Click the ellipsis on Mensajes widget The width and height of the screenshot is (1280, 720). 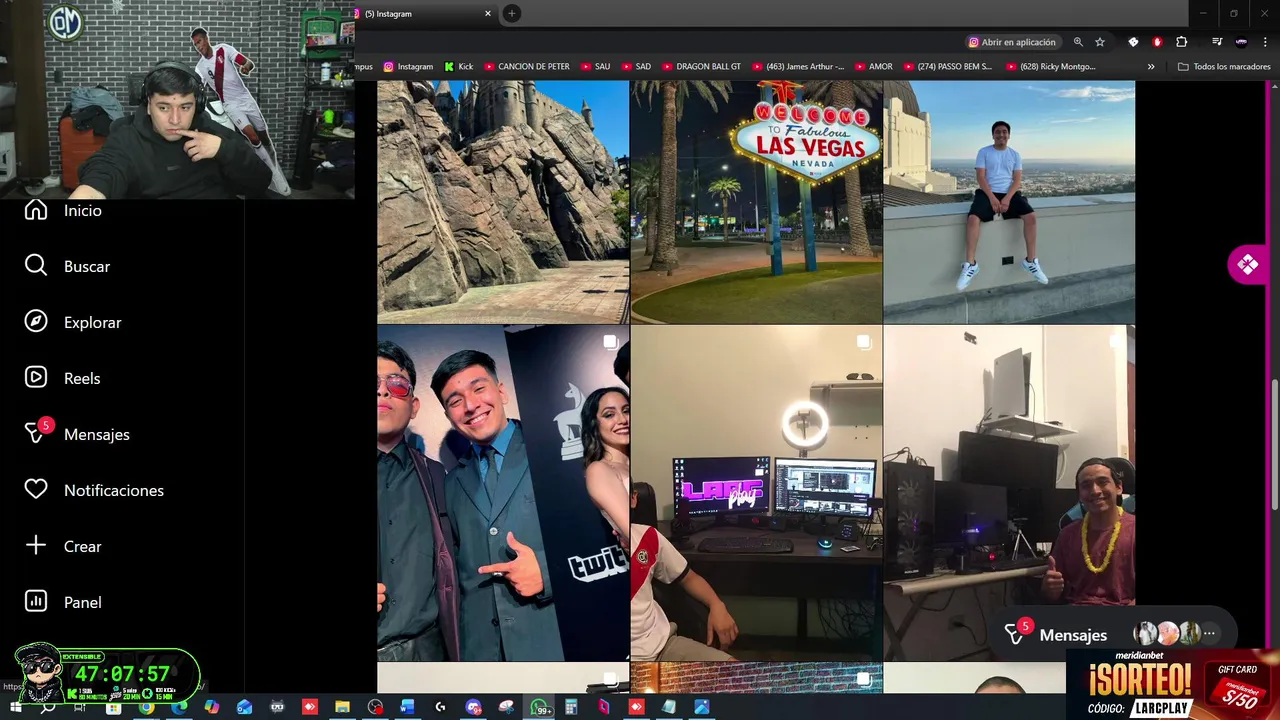1209,633
